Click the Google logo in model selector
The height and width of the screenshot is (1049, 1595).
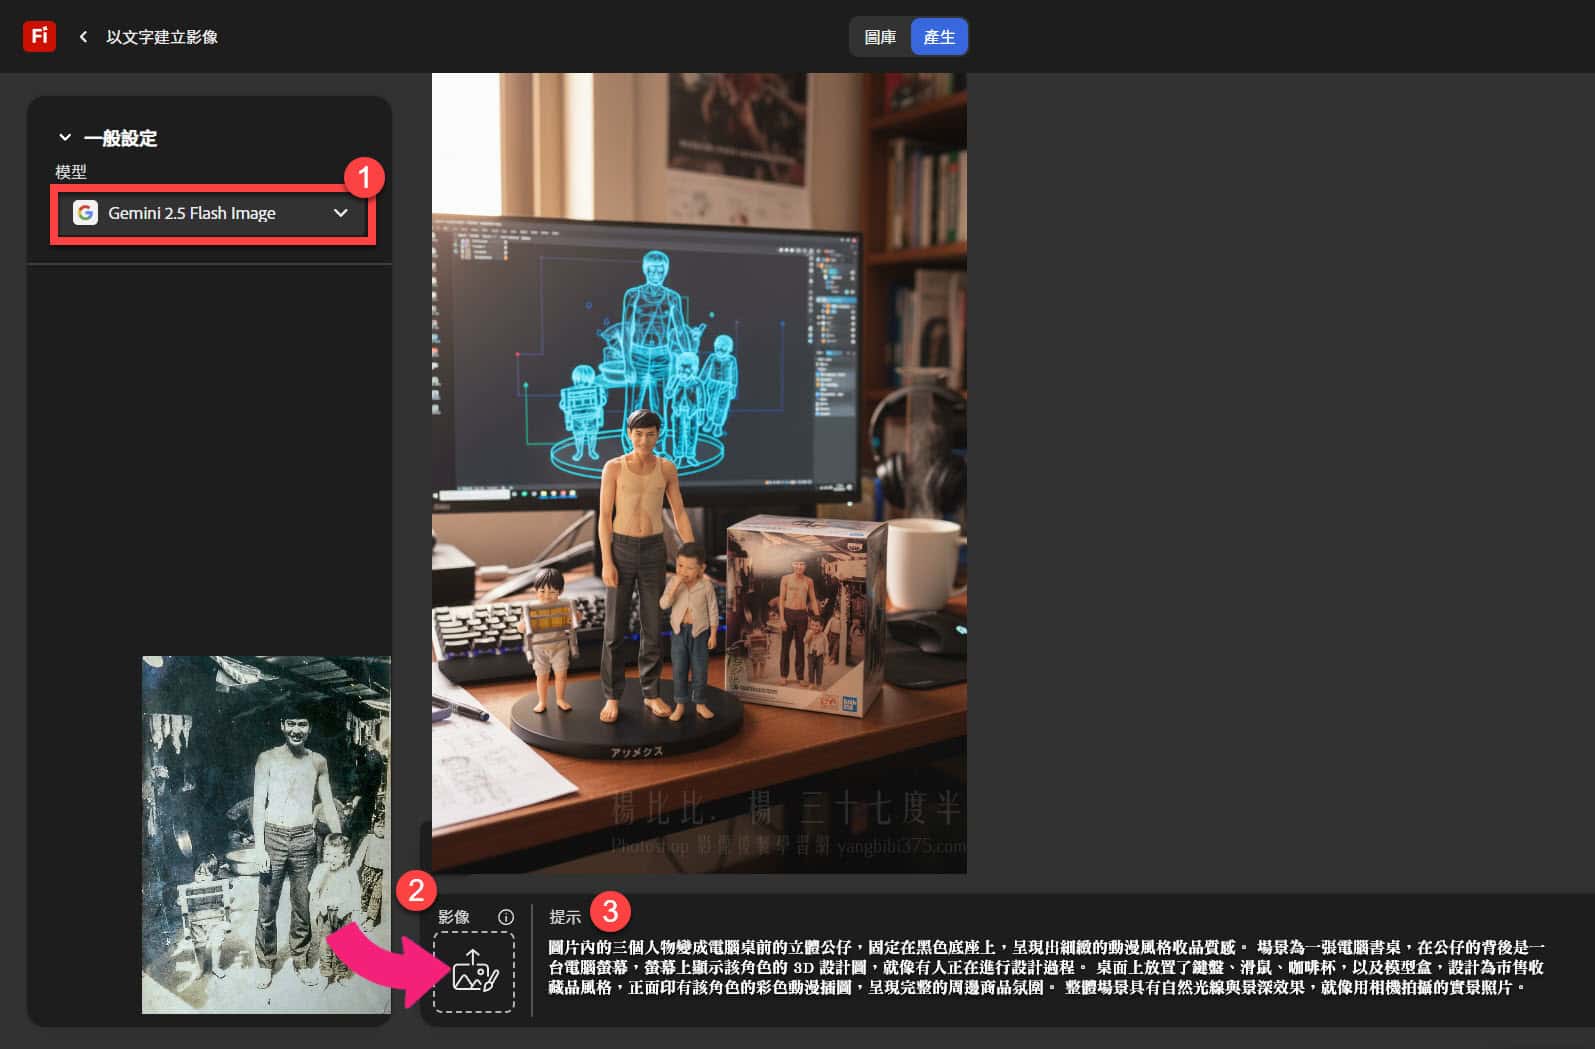point(86,213)
